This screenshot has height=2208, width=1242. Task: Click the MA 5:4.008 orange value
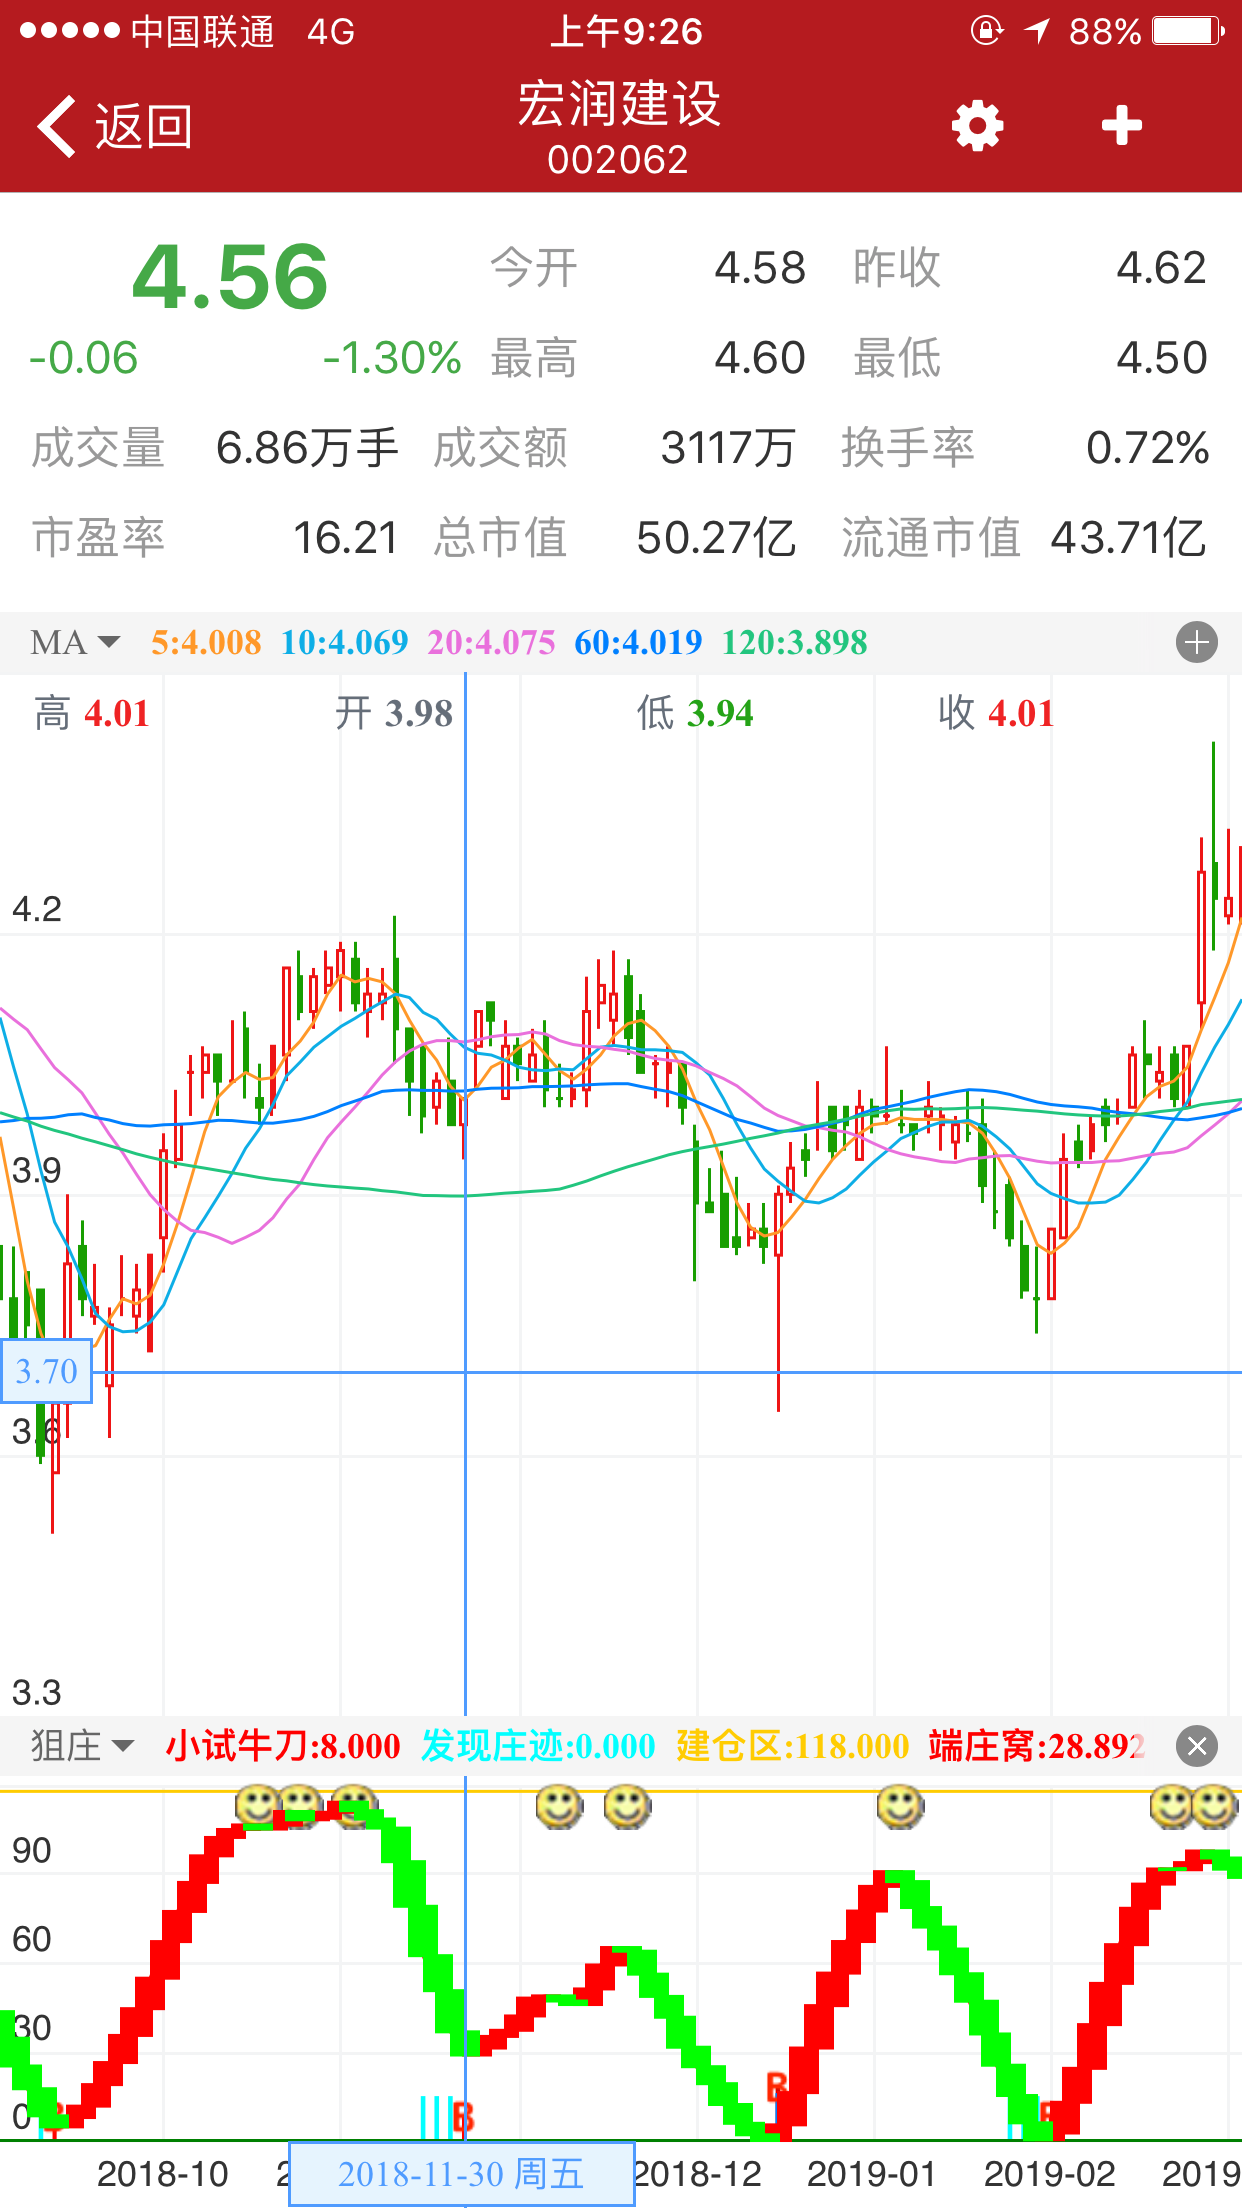tap(206, 642)
